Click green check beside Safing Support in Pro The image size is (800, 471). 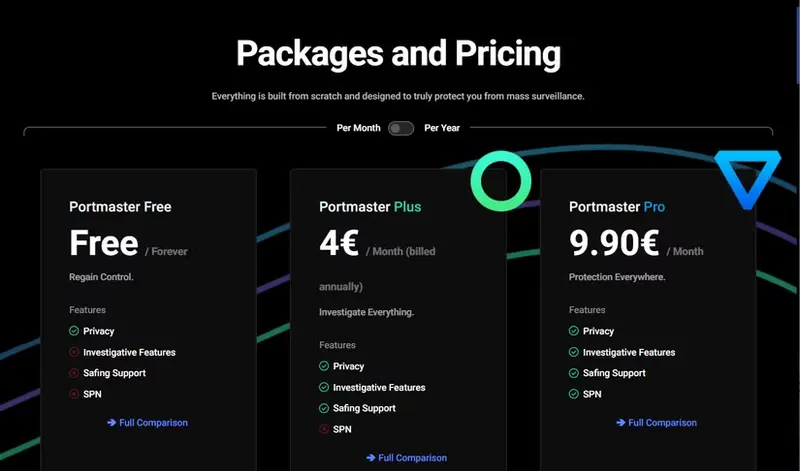[x=574, y=373]
